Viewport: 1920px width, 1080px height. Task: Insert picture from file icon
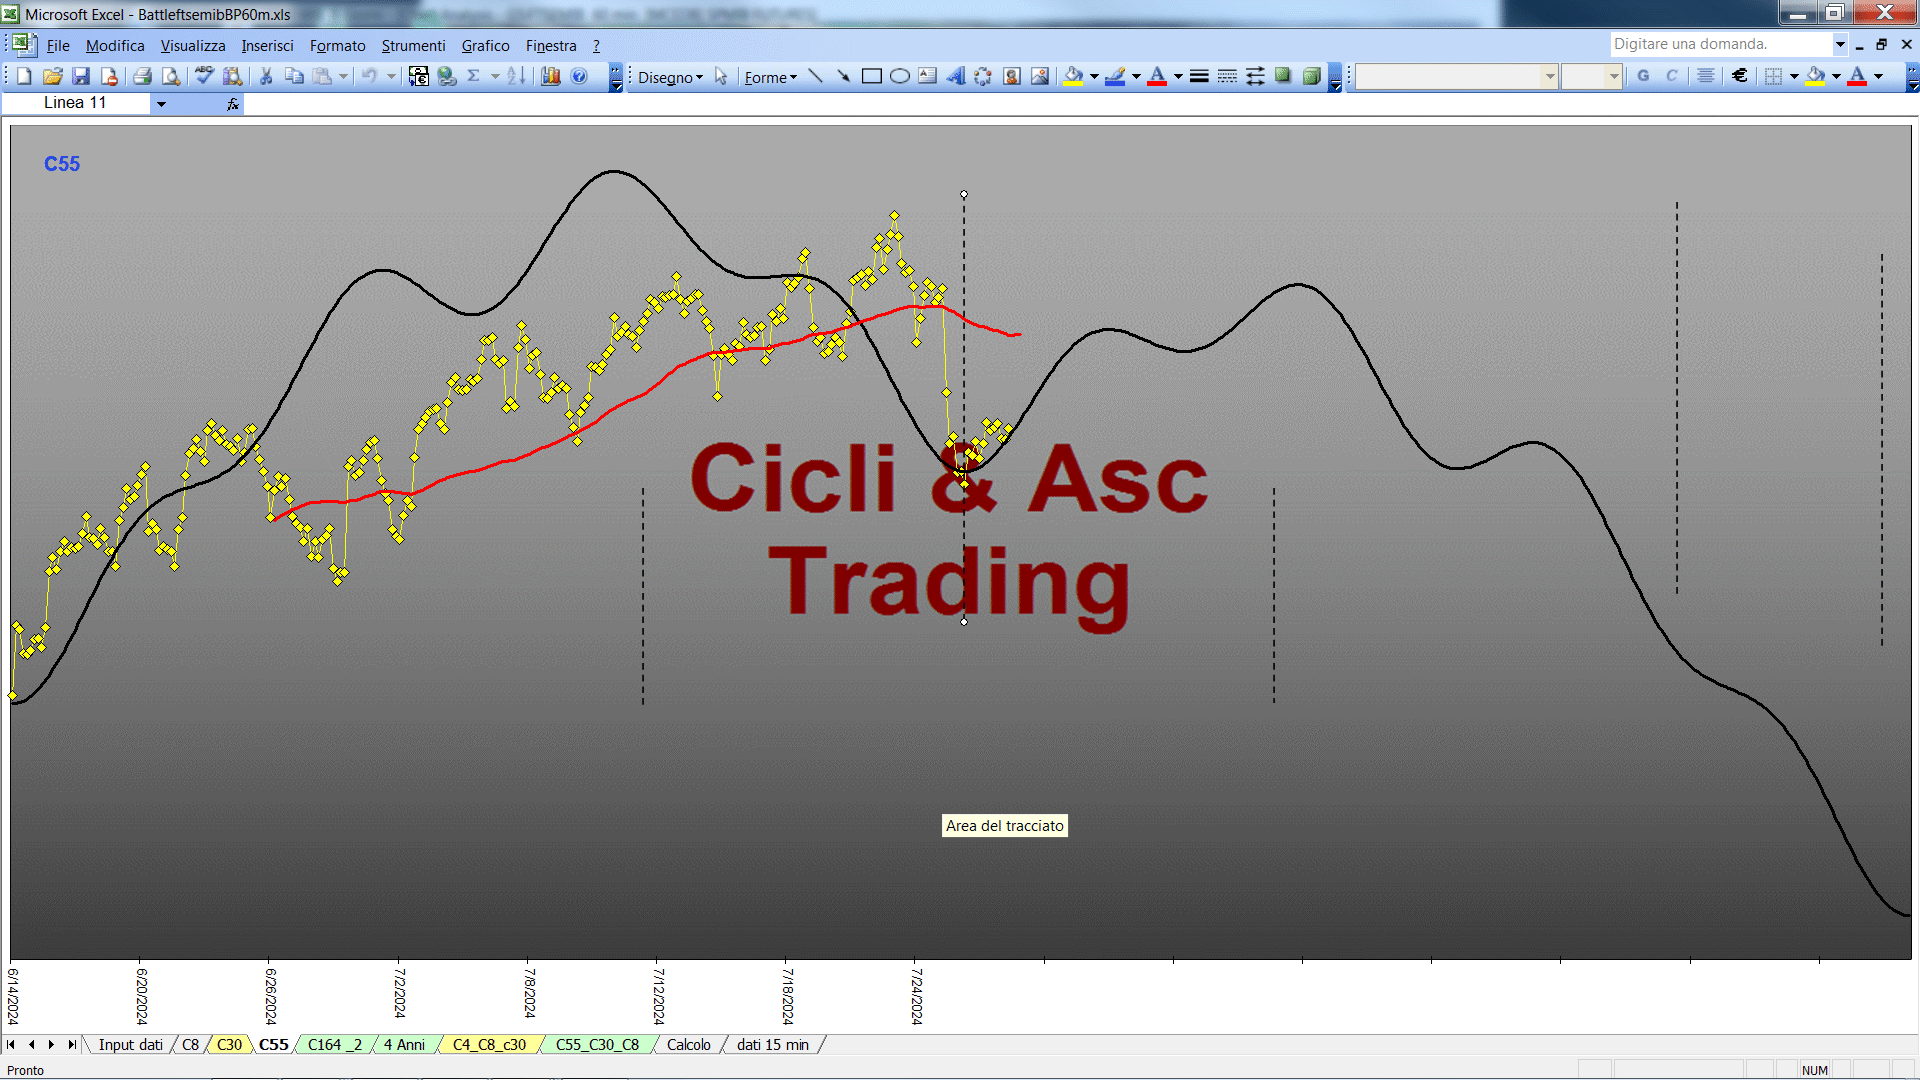point(1040,76)
